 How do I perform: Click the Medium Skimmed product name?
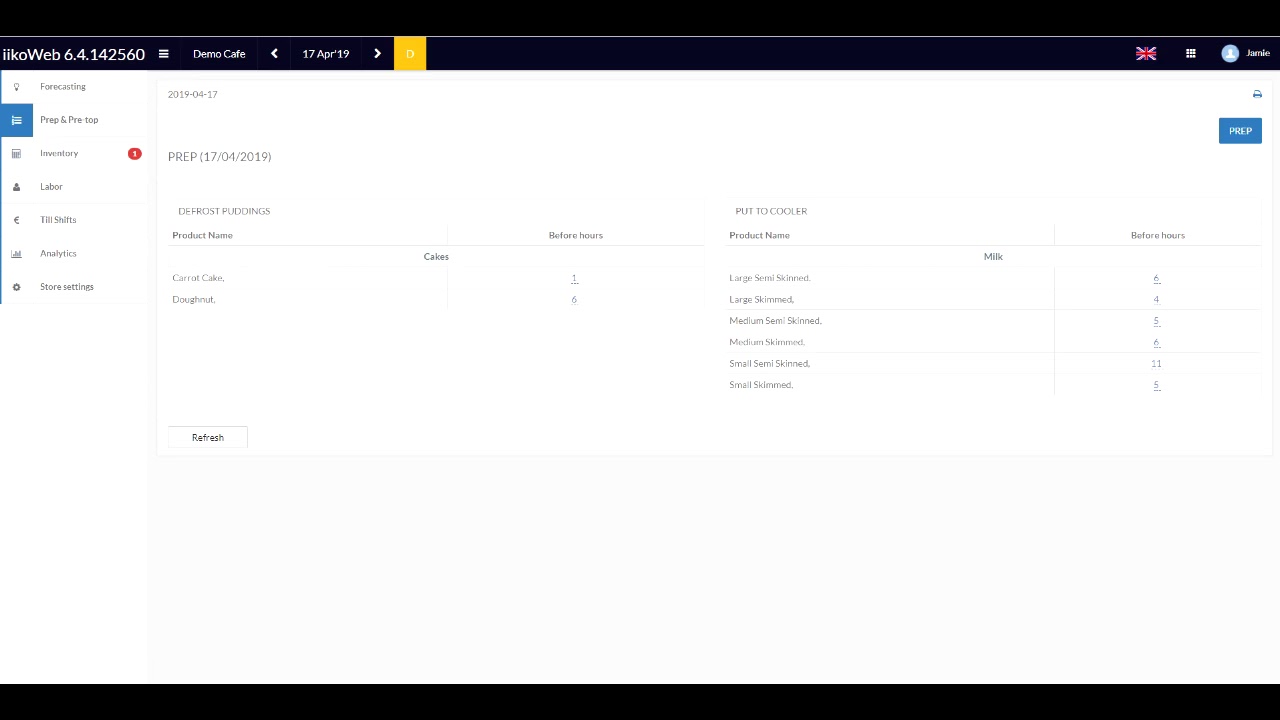pyautogui.click(x=767, y=342)
